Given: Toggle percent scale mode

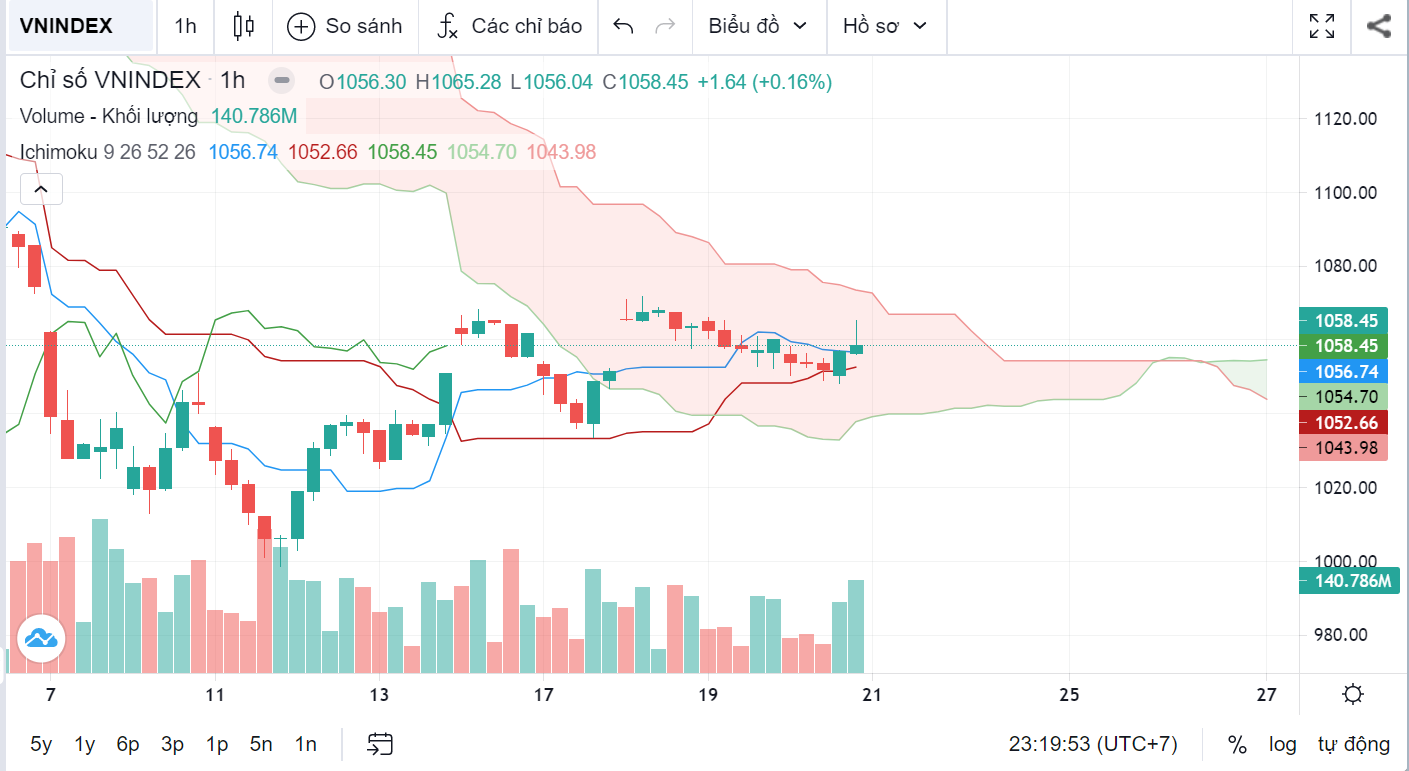Looking at the screenshot, I should click(1237, 744).
